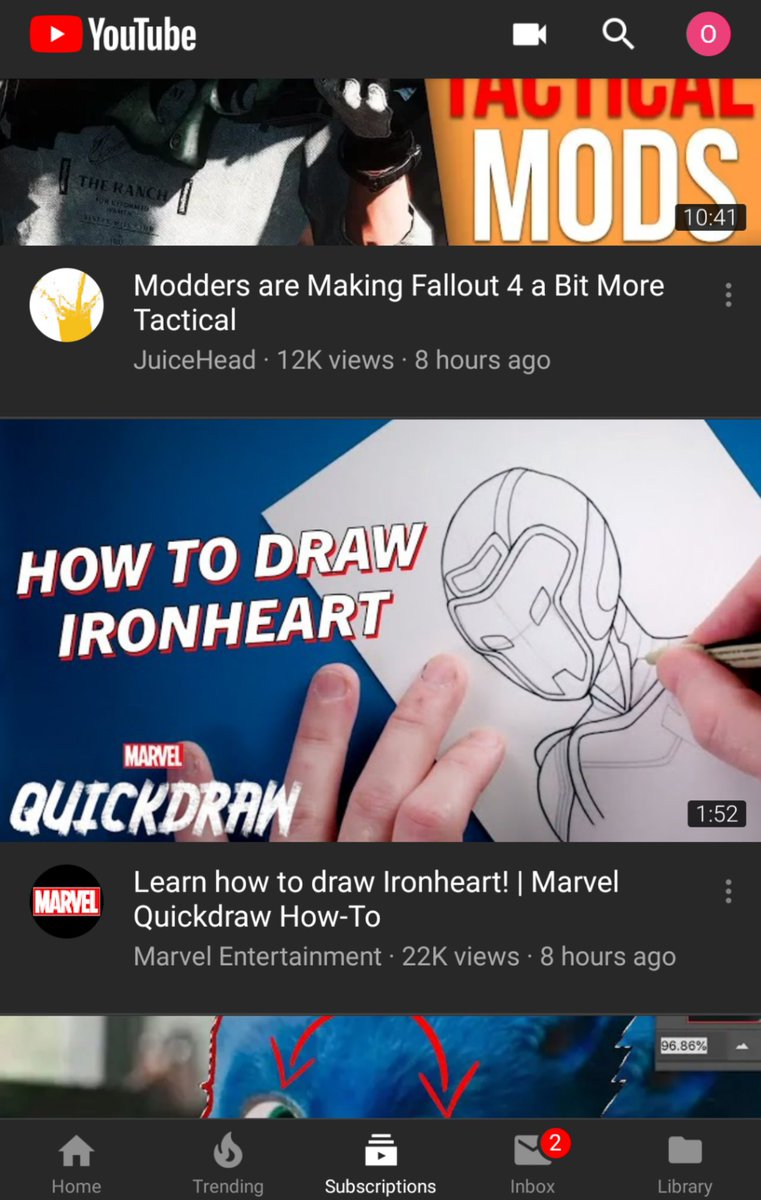Tap the 1:52 duration badge
Viewport: 761px width, 1200px height.
click(717, 814)
